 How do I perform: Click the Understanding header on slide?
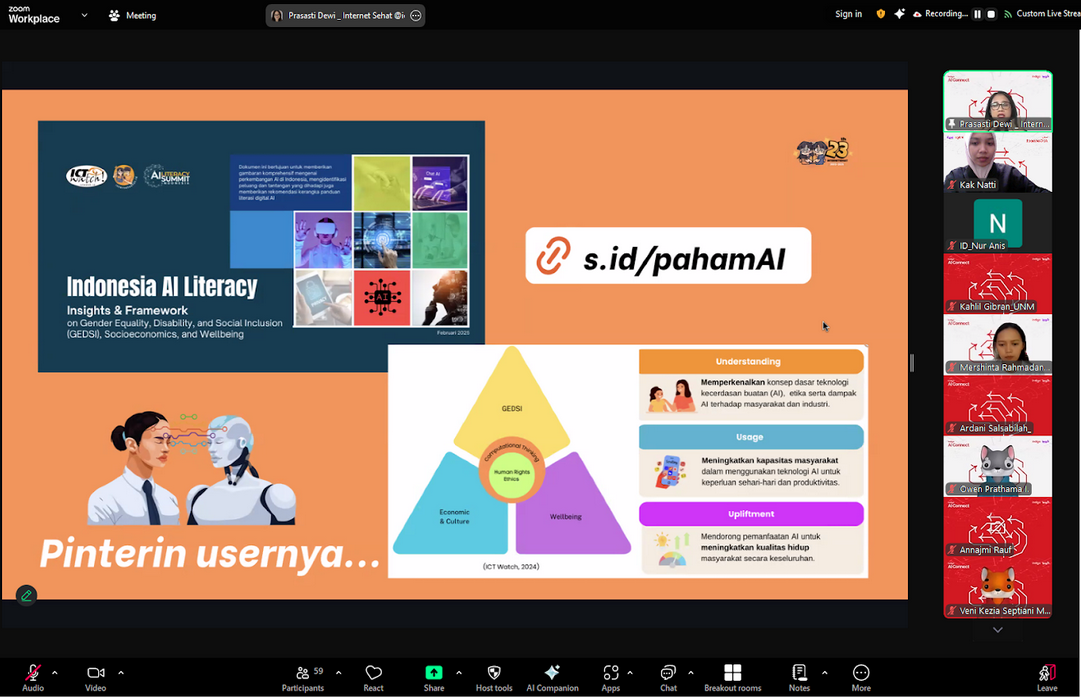point(751,361)
